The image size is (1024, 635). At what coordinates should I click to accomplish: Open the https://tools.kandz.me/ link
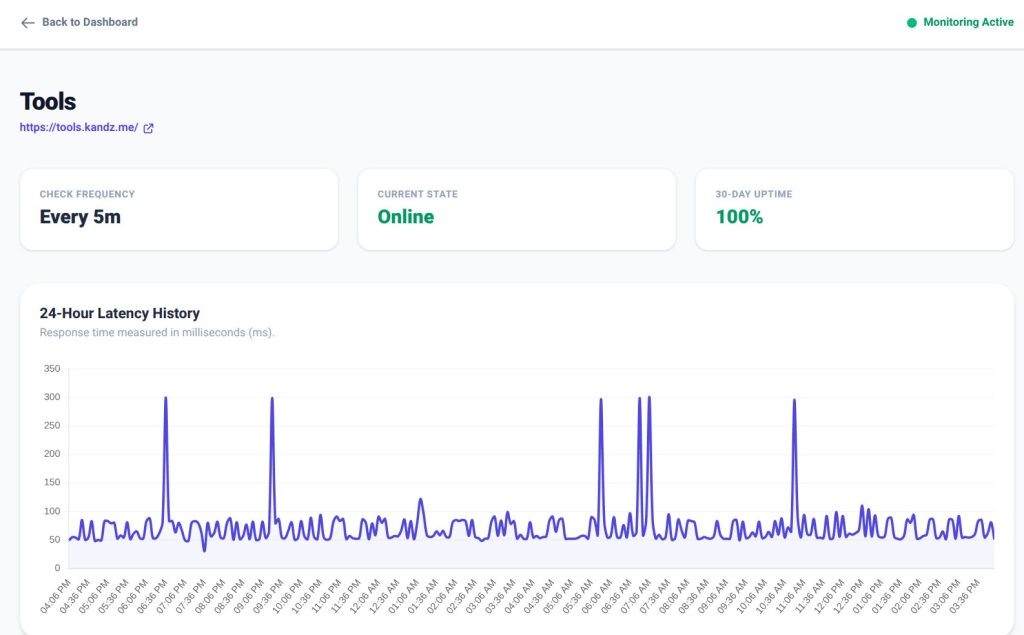pyautogui.click(x=78, y=127)
